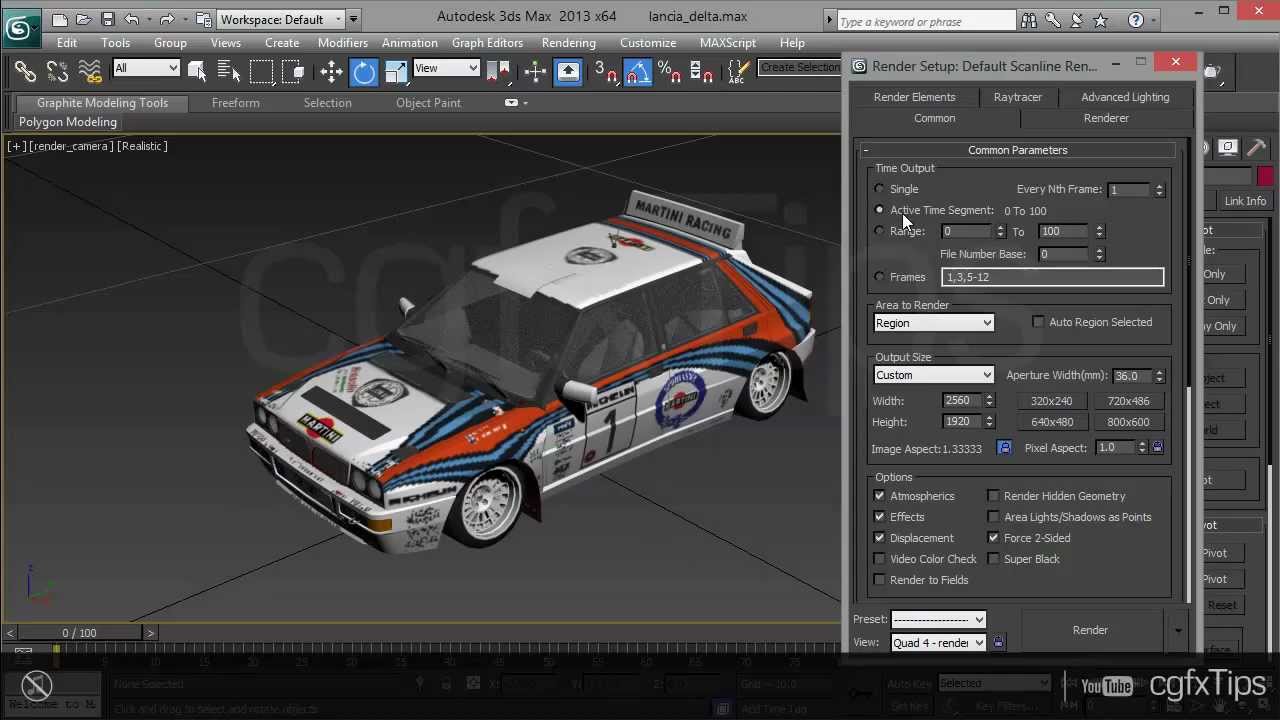Viewport: 1280px width, 720px height.
Task: Click the lock icon next to View dropdown
Action: (x=998, y=642)
